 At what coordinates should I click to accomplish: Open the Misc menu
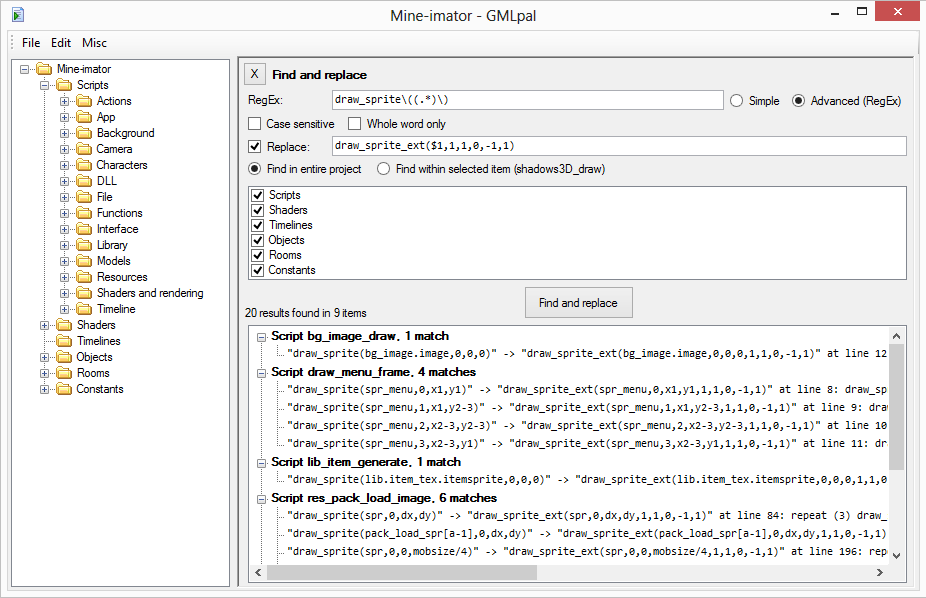click(x=94, y=43)
